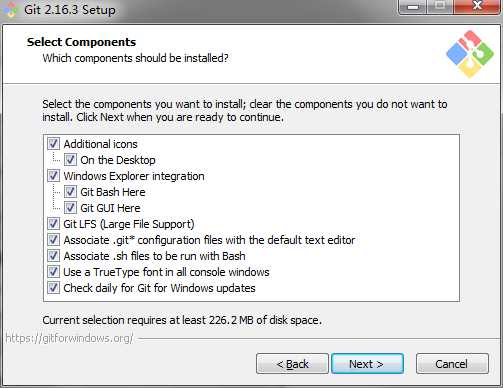The image size is (503, 388).
Task: Toggle the On the Desktop checkbox
Action: [70, 160]
